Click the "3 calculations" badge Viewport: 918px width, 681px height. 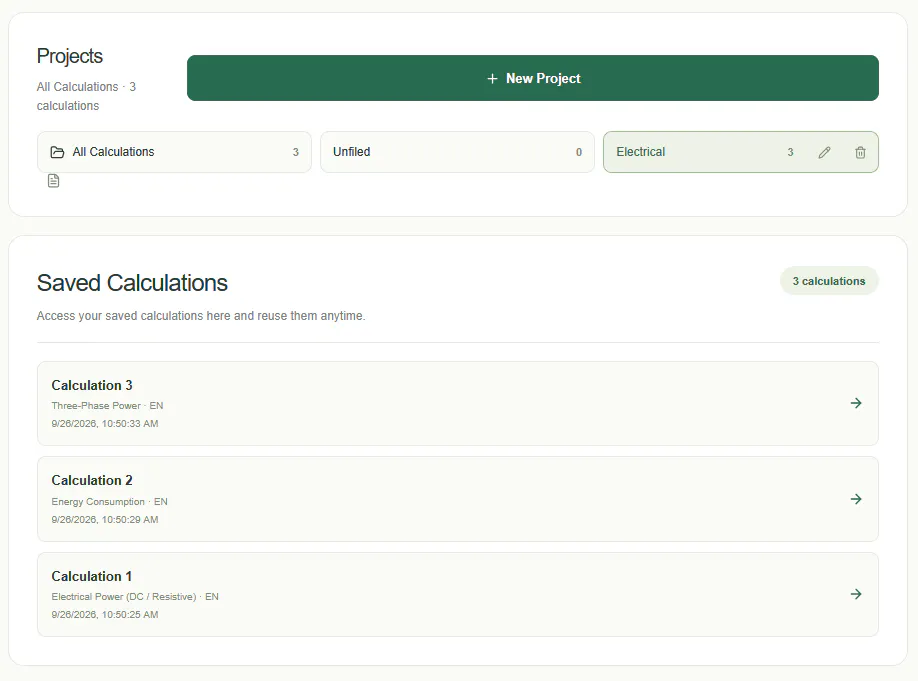pyautogui.click(x=828, y=281)
